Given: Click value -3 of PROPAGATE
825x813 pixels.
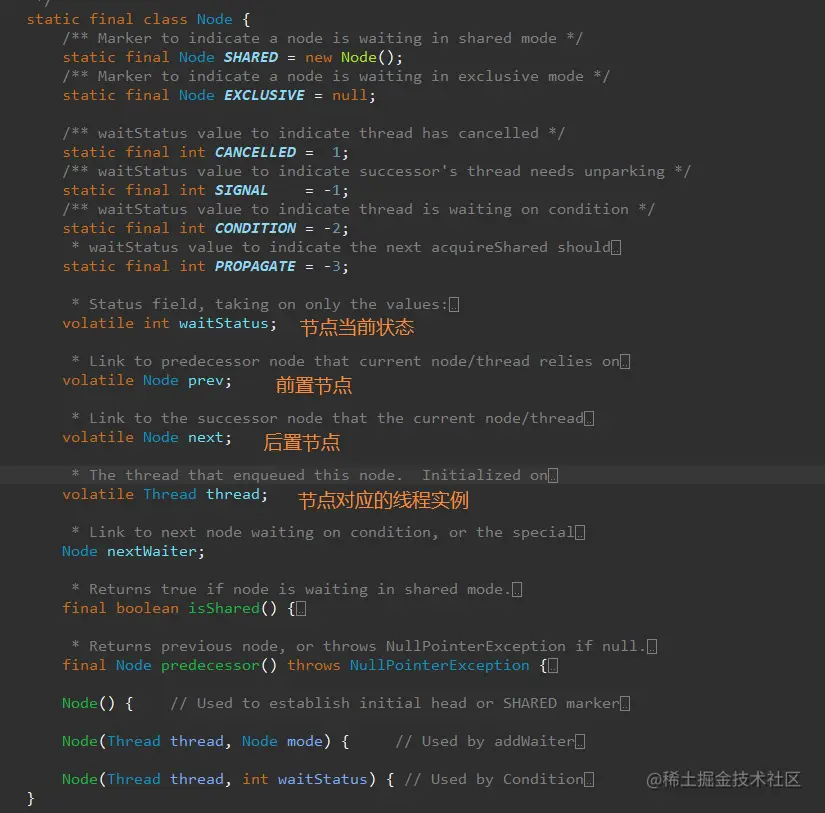Looking at the screenshot, I should [x=332, y=266].
